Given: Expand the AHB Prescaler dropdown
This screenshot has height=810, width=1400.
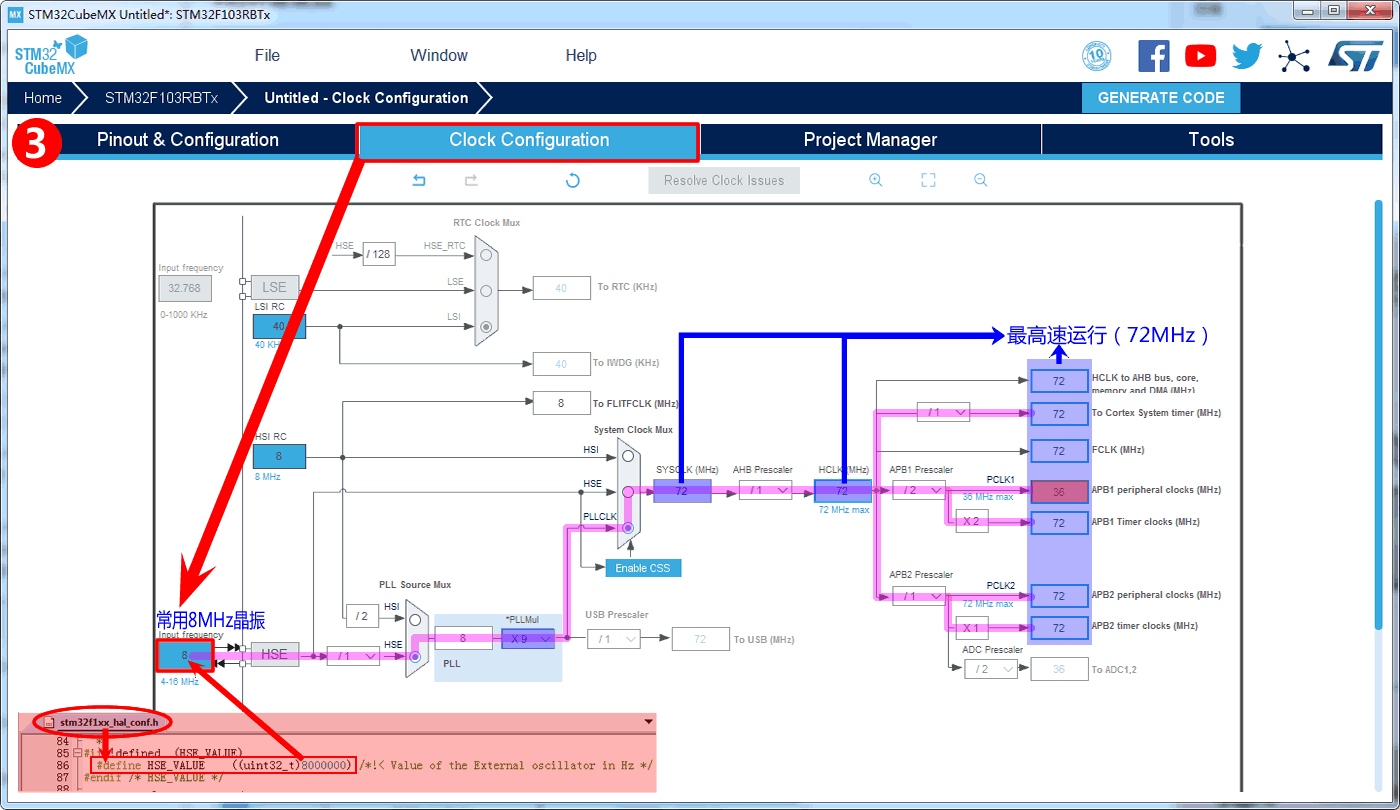Looking at the screenshot, I should (765, 490).
